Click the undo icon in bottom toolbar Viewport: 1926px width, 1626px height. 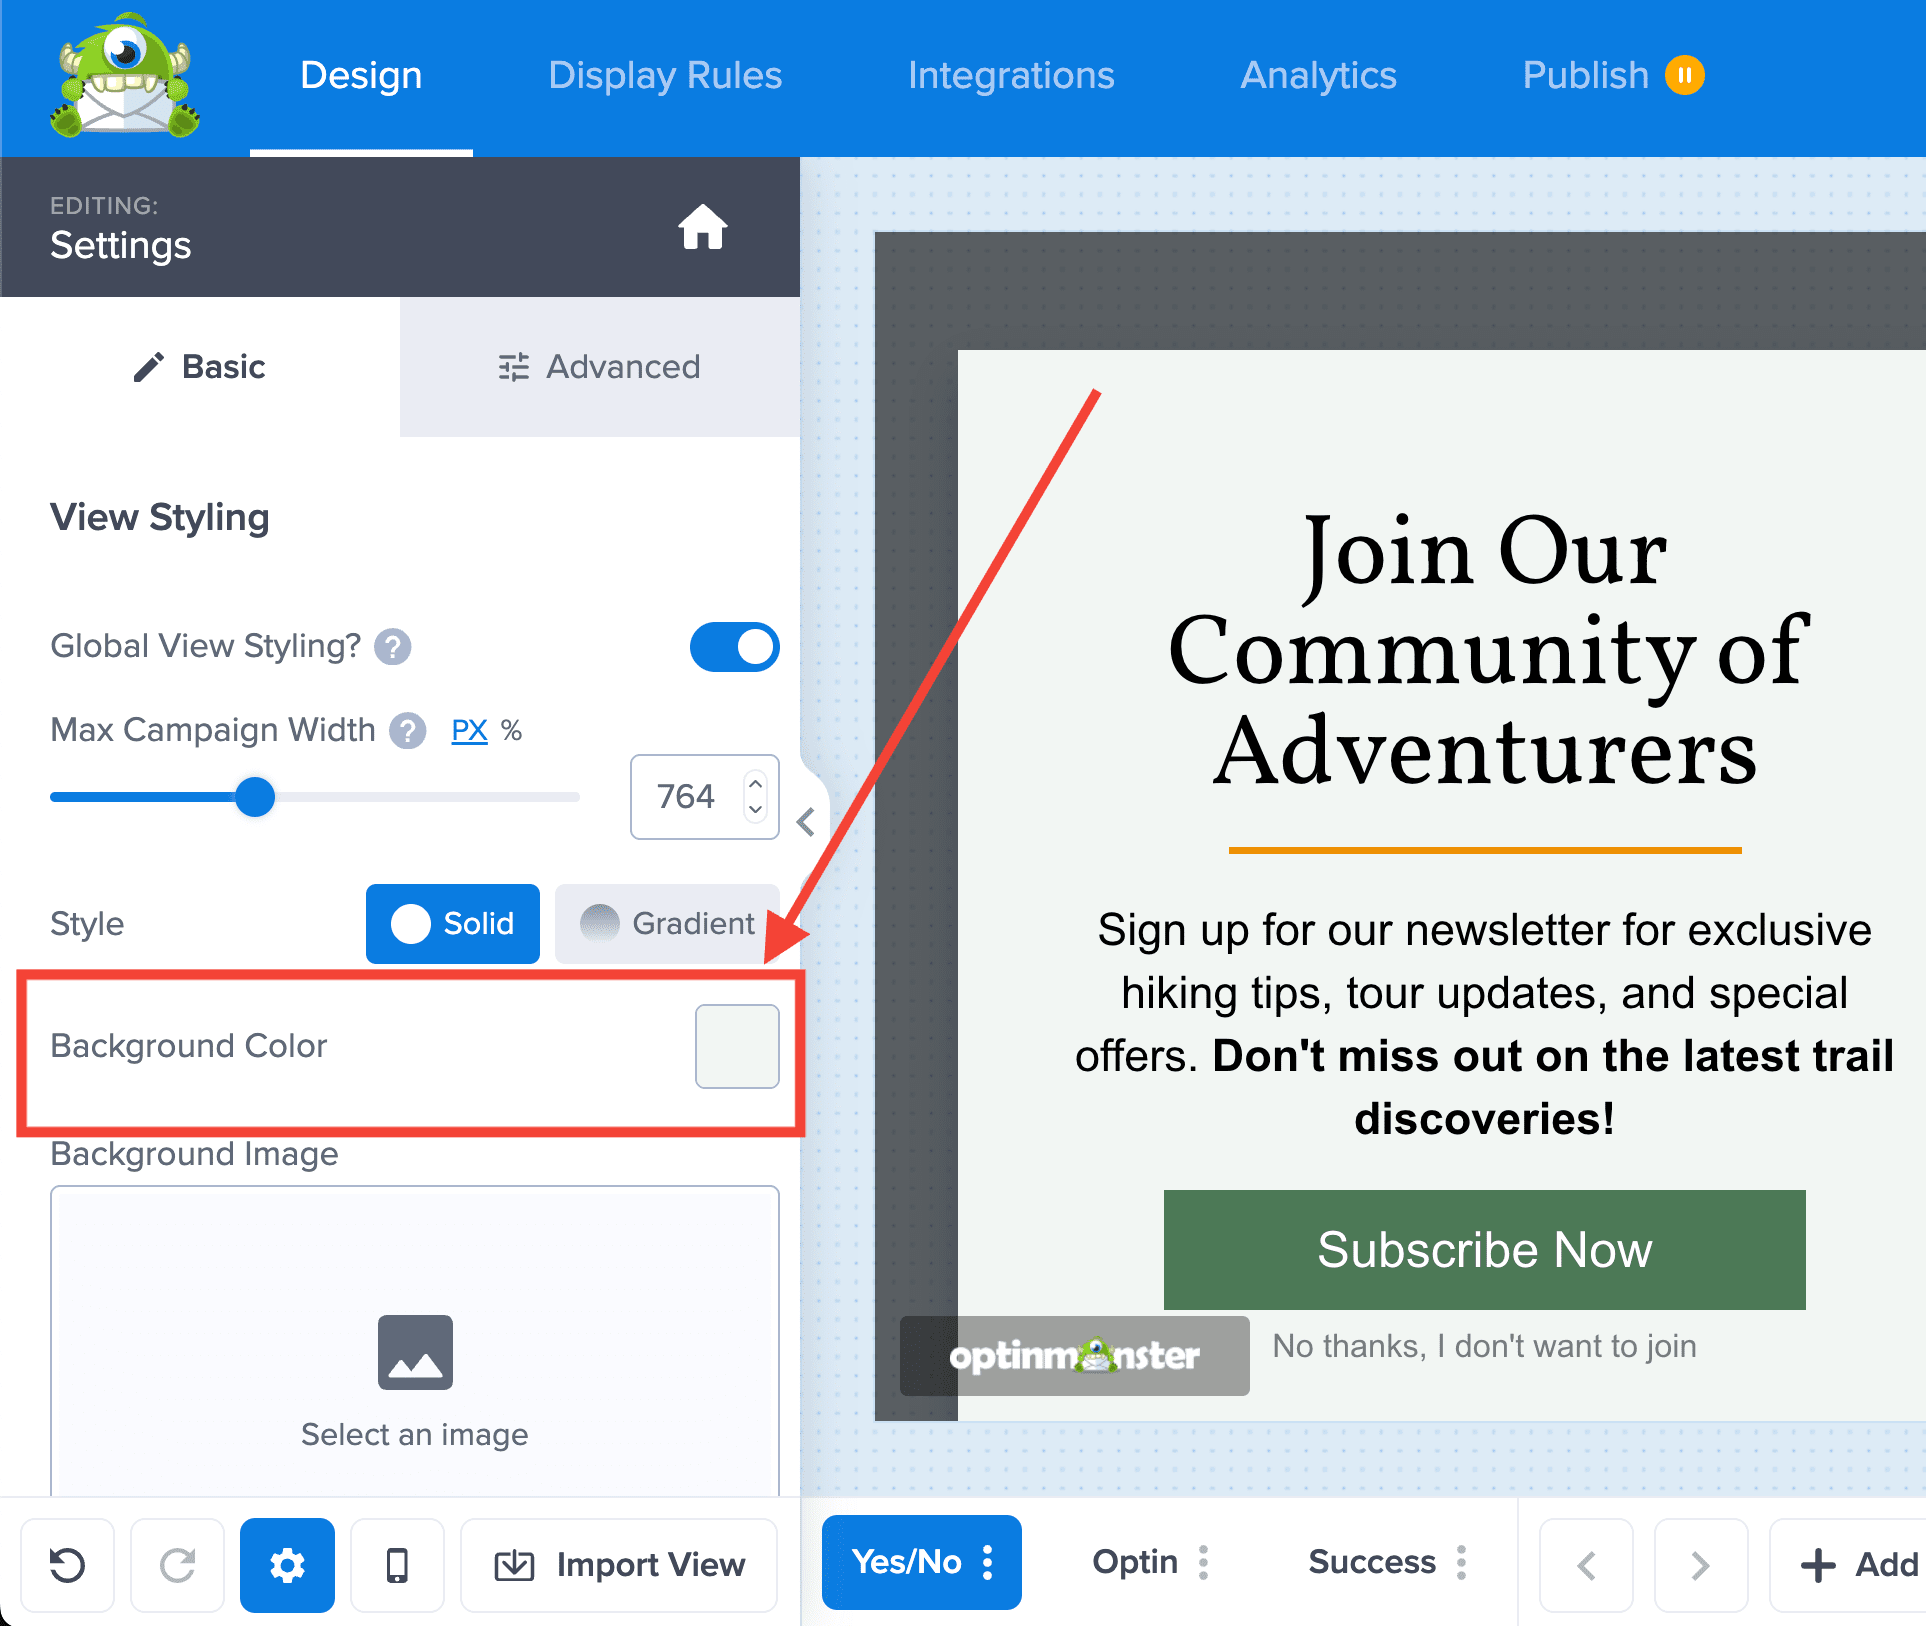coord(68,1565)
